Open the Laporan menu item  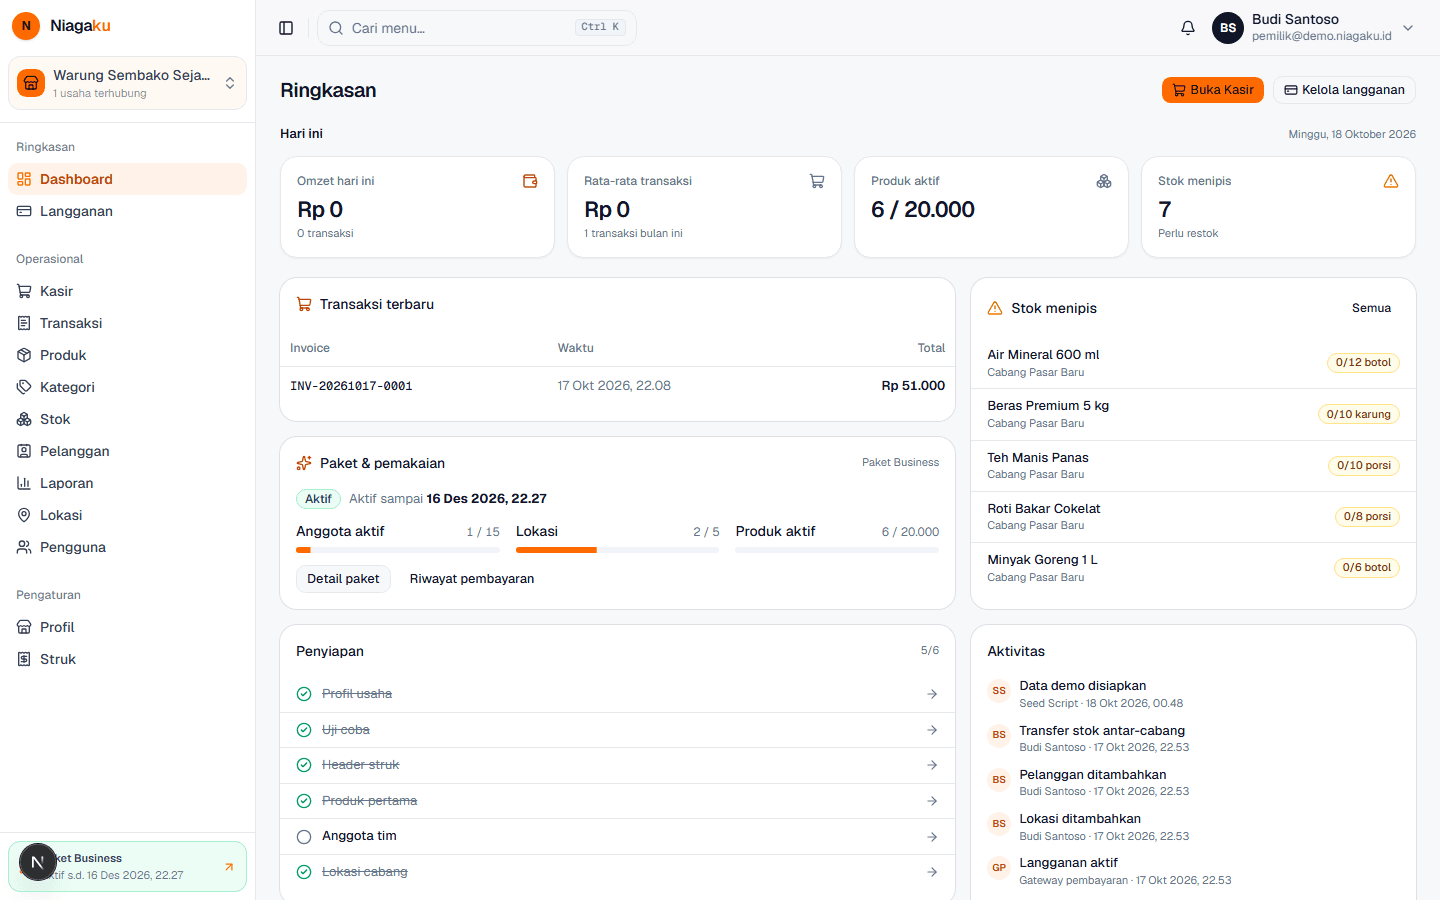(x=127, y=483)
